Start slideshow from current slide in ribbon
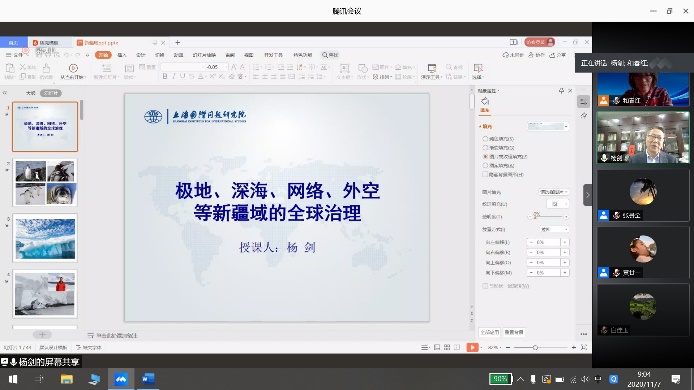The image size is (694, 390). pyautogui.click(x=73, y=70)
